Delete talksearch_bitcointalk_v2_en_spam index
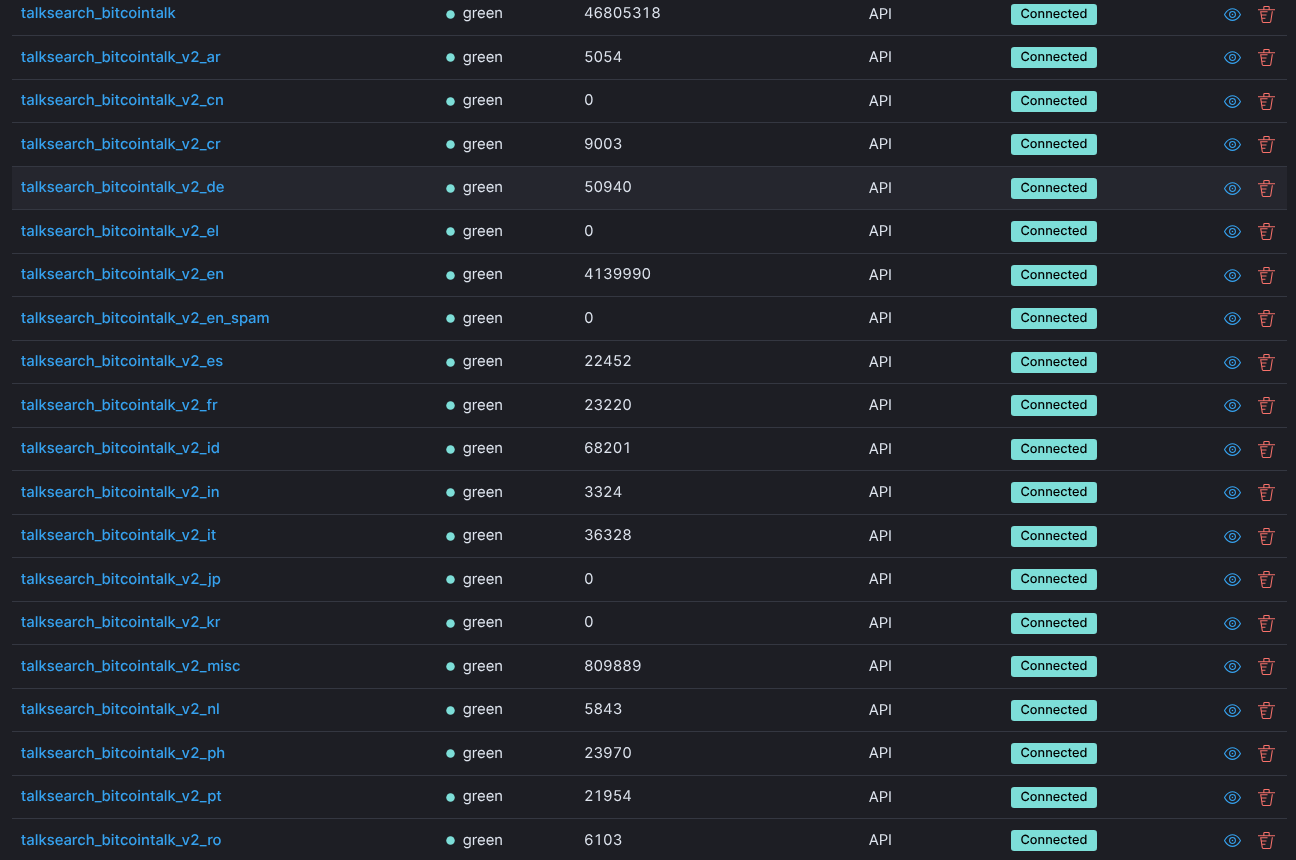 tap(1266, 318)
